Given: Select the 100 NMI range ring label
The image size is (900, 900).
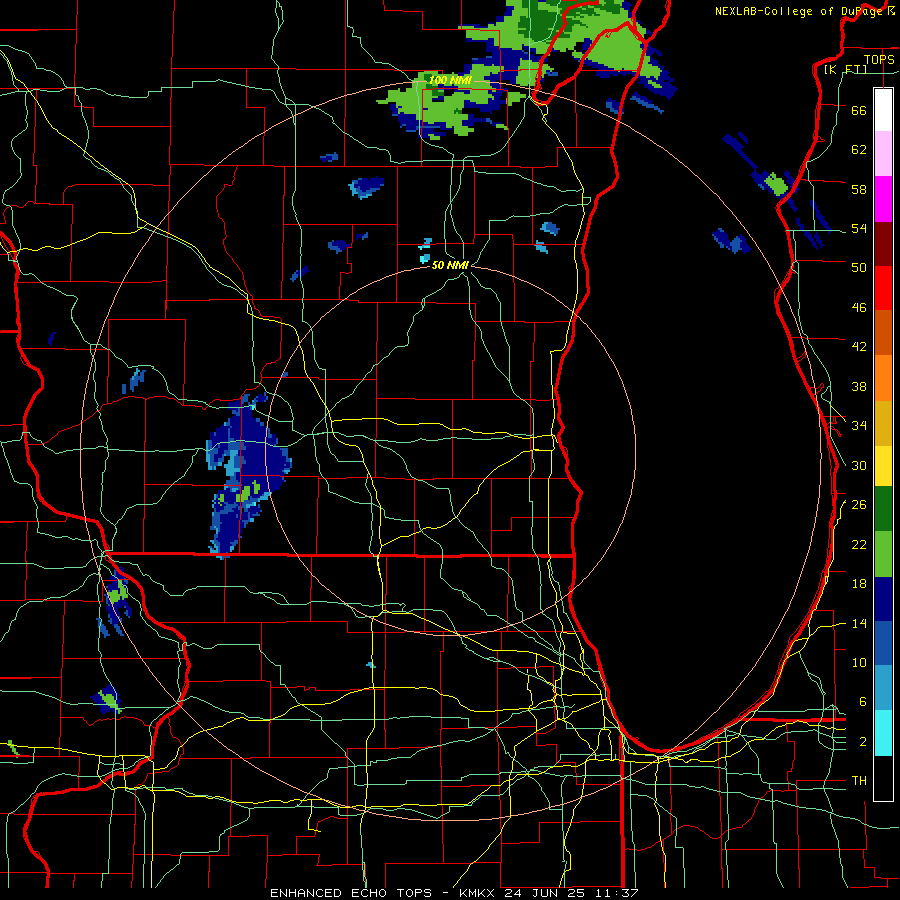Looking at the screenshot, I should [x=450, y=80].
